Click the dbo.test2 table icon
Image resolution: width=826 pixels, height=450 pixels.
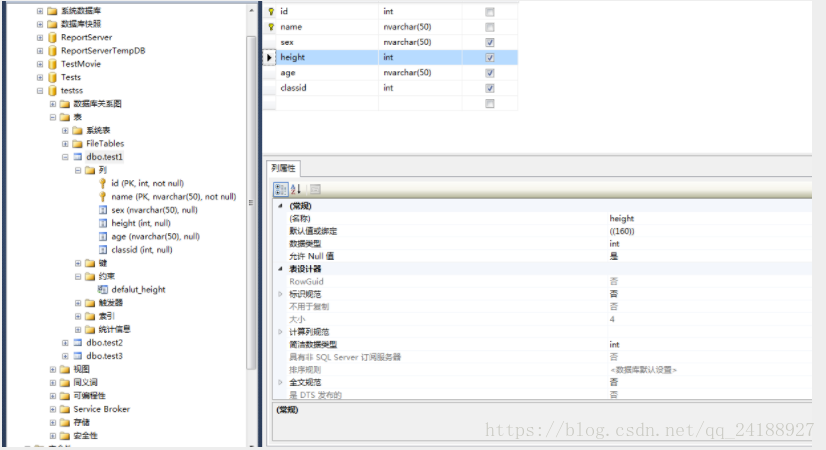pyautogui.click(x=78, y=343)
